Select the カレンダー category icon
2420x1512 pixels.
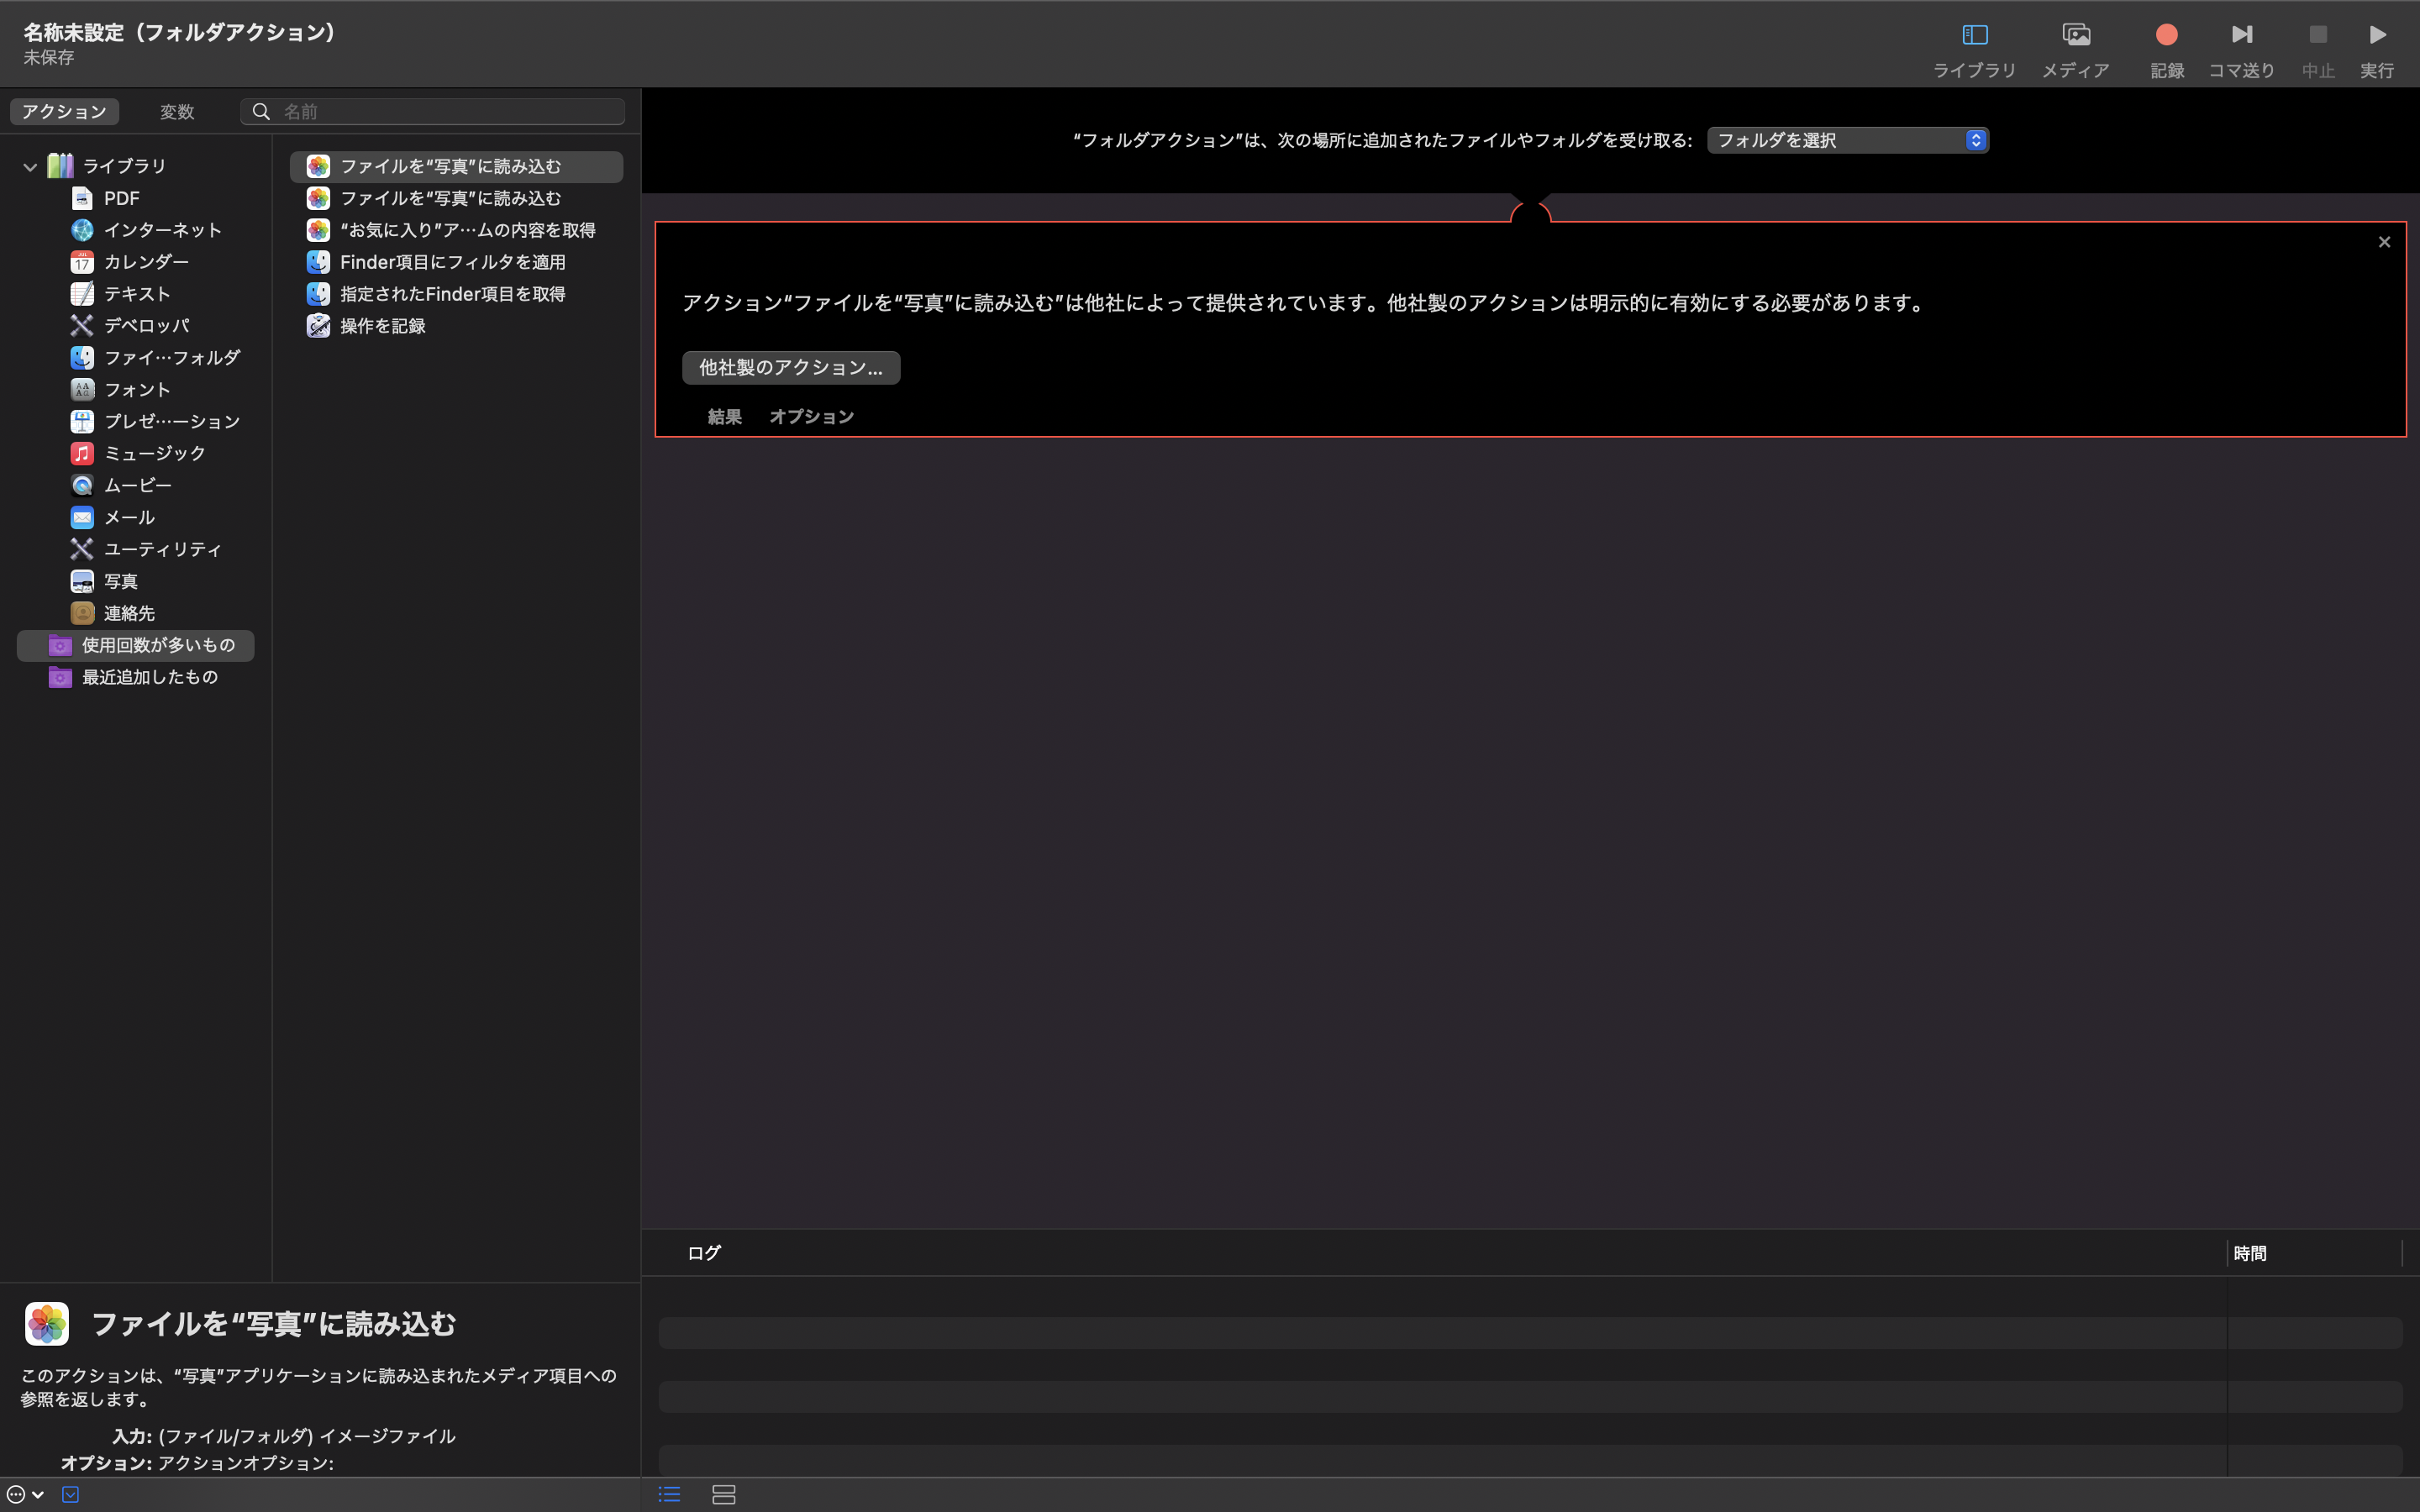[x=82, y=262]
